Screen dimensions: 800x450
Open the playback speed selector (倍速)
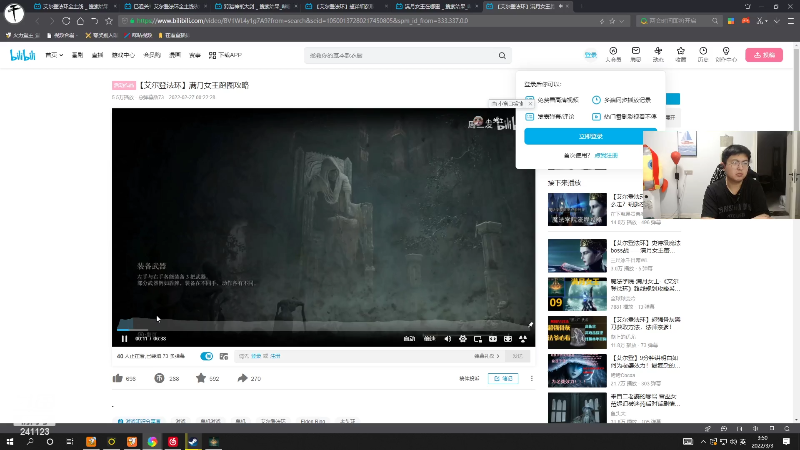click(430, 339)
